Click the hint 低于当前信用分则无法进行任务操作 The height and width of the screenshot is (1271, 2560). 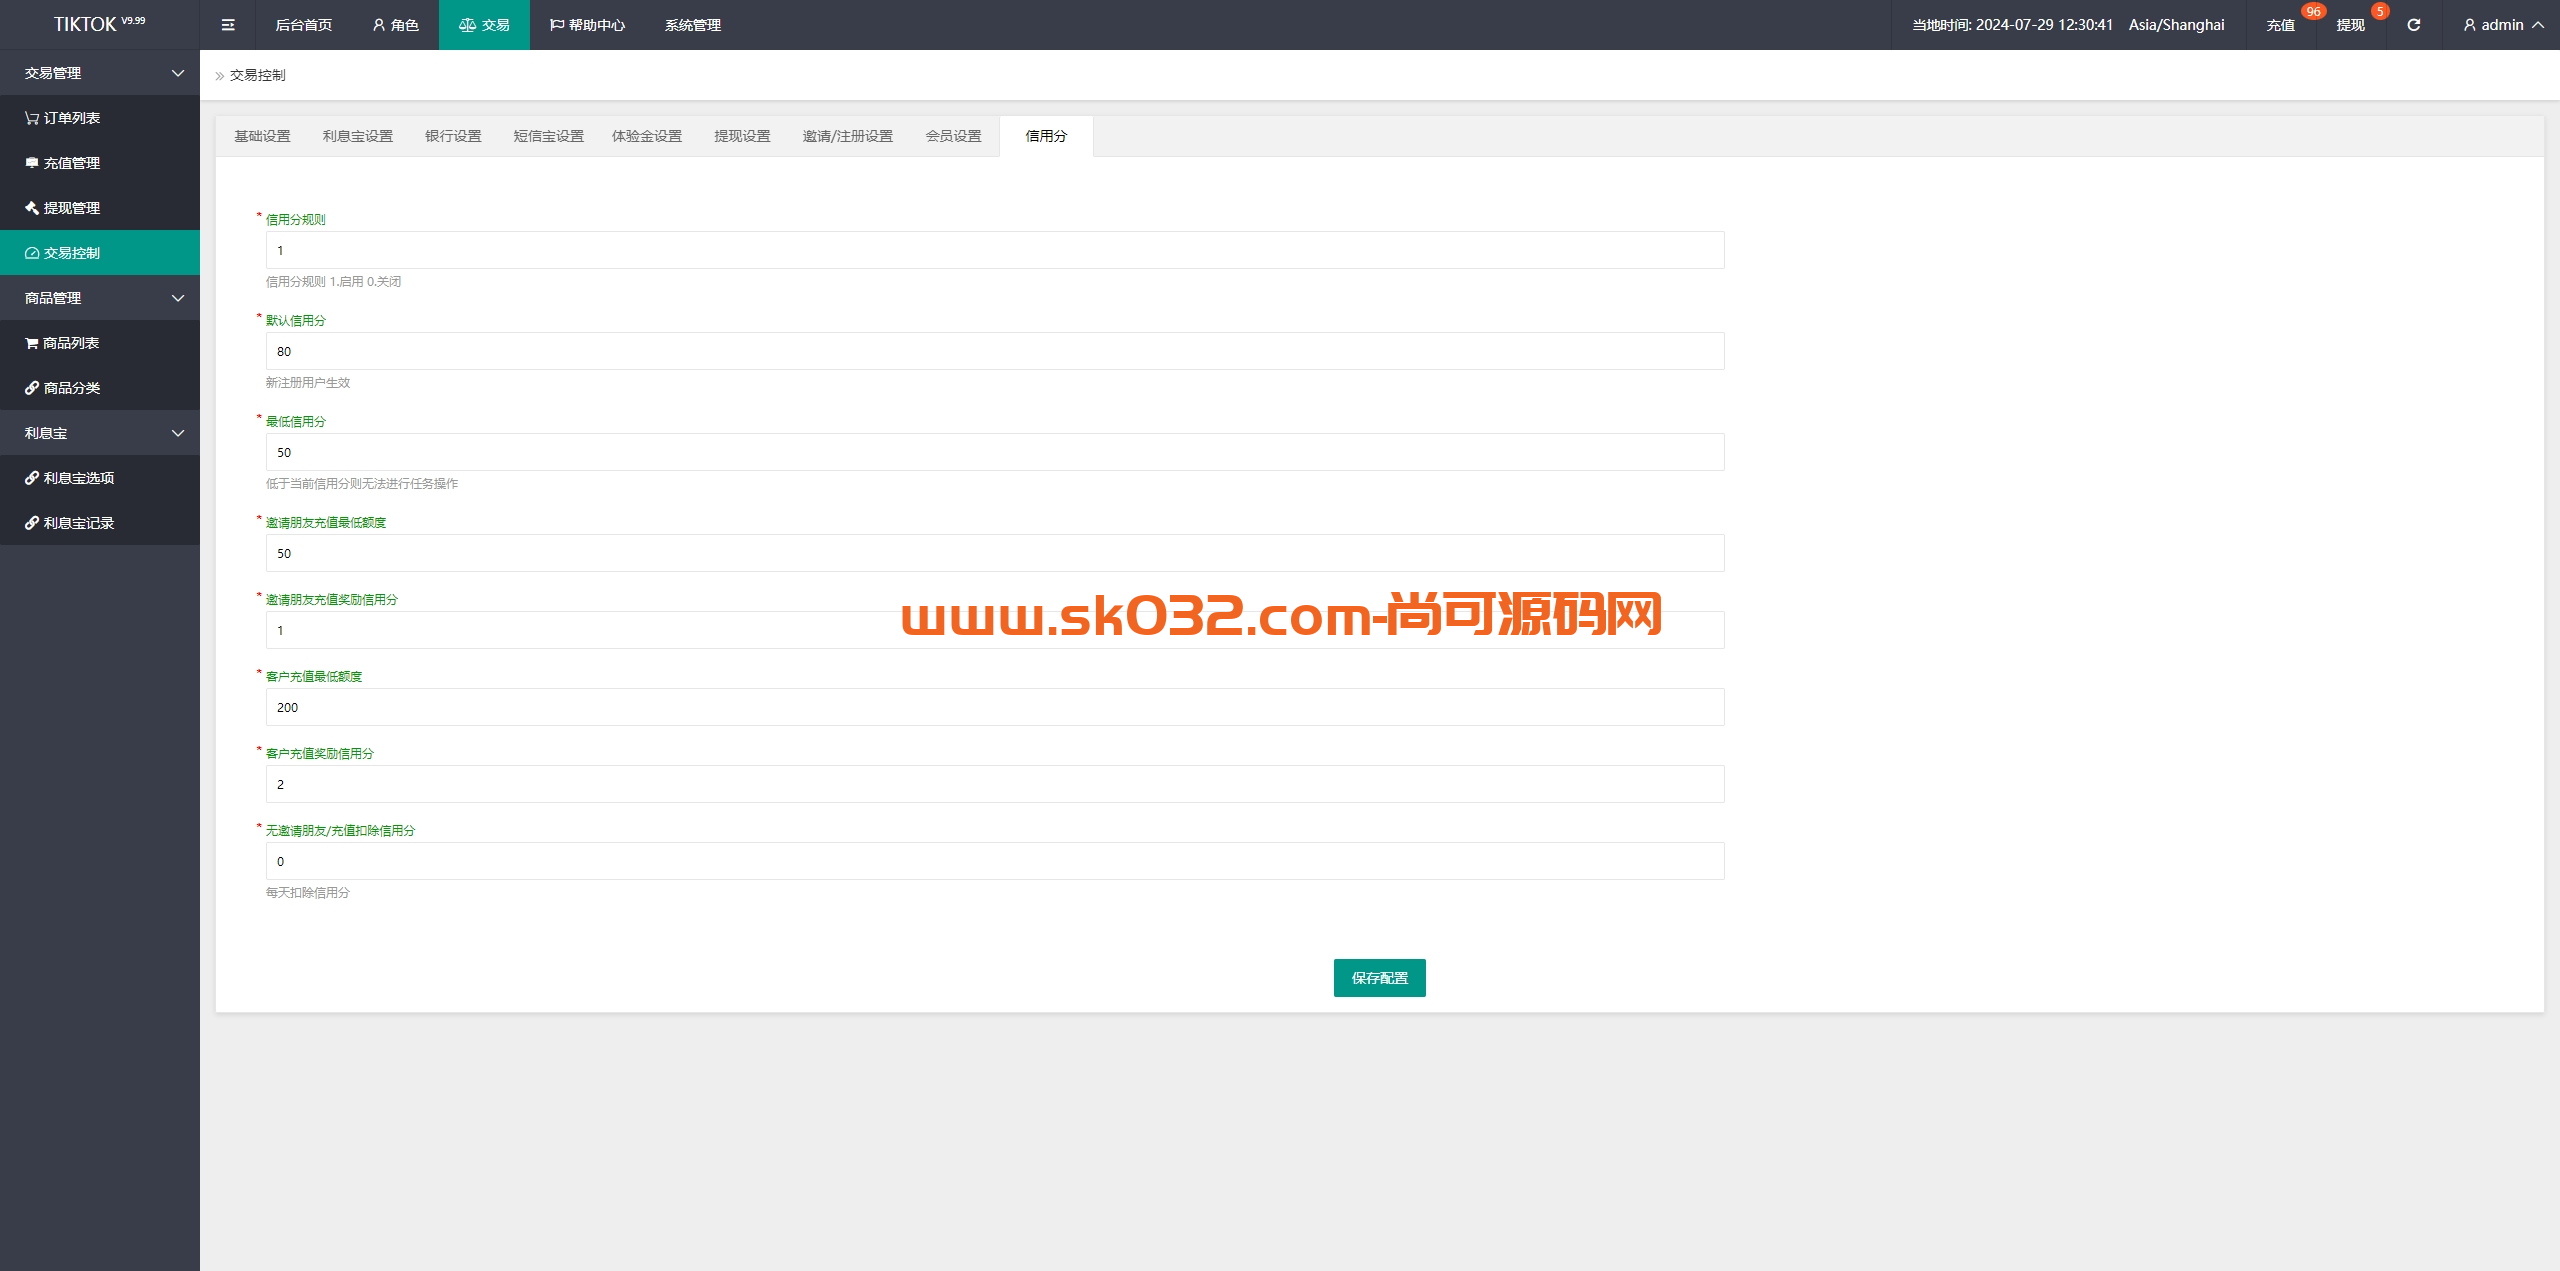[362, 483]
